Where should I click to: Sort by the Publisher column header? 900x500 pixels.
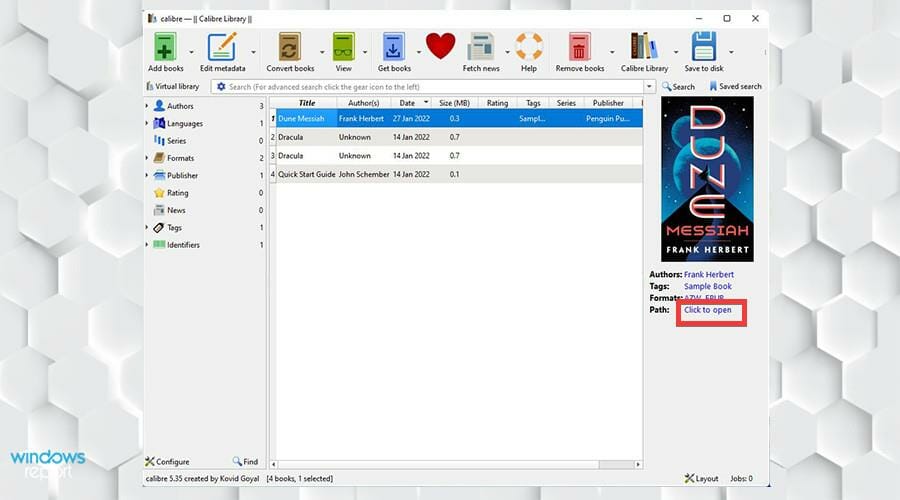pyautogui.click(x=608, y=103)
